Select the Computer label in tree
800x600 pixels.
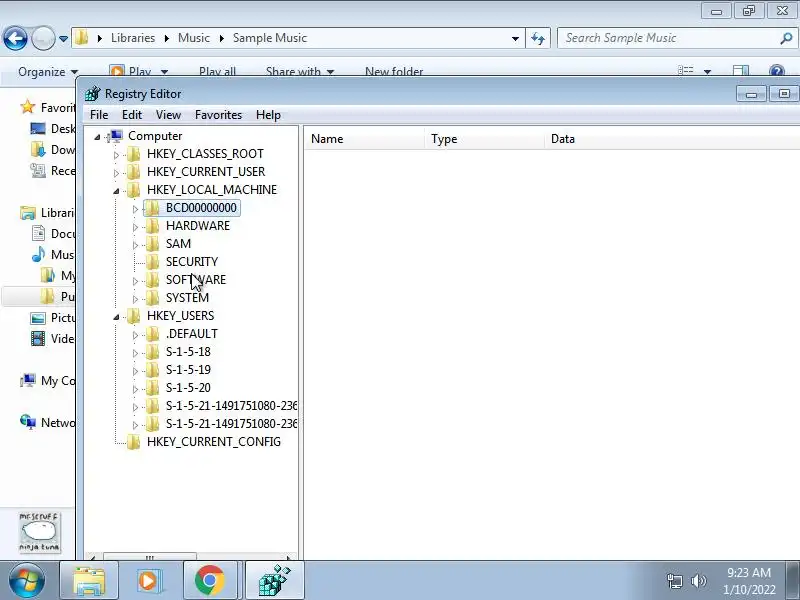155,136
